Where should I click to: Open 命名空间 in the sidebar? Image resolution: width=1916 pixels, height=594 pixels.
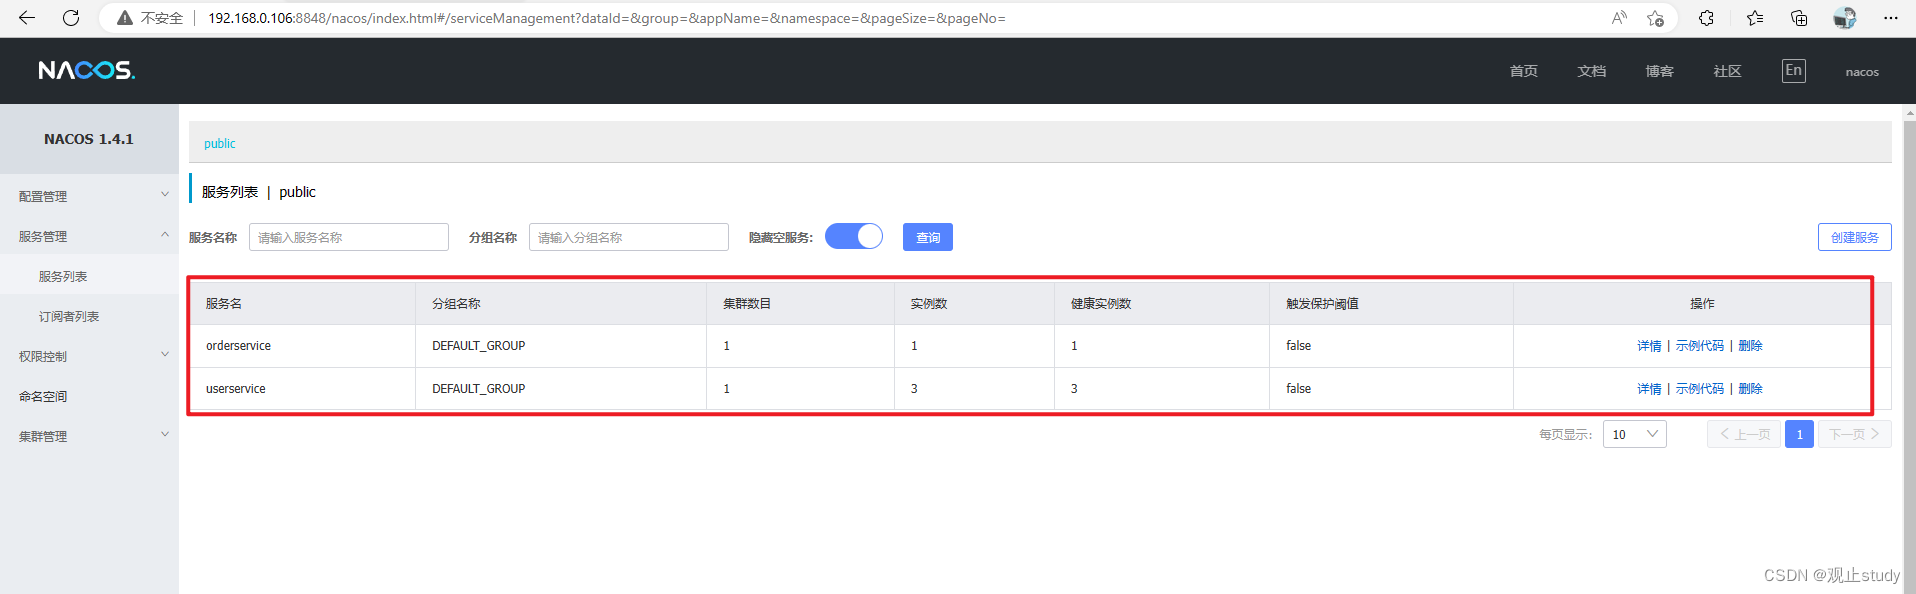tap(43, 396)
